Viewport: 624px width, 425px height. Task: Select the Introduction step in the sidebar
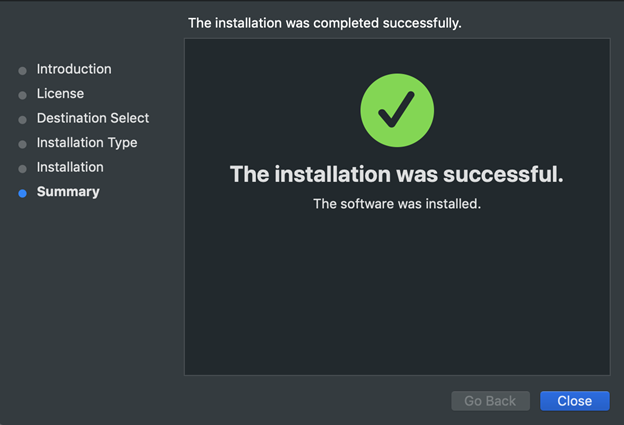click(74, 69)
